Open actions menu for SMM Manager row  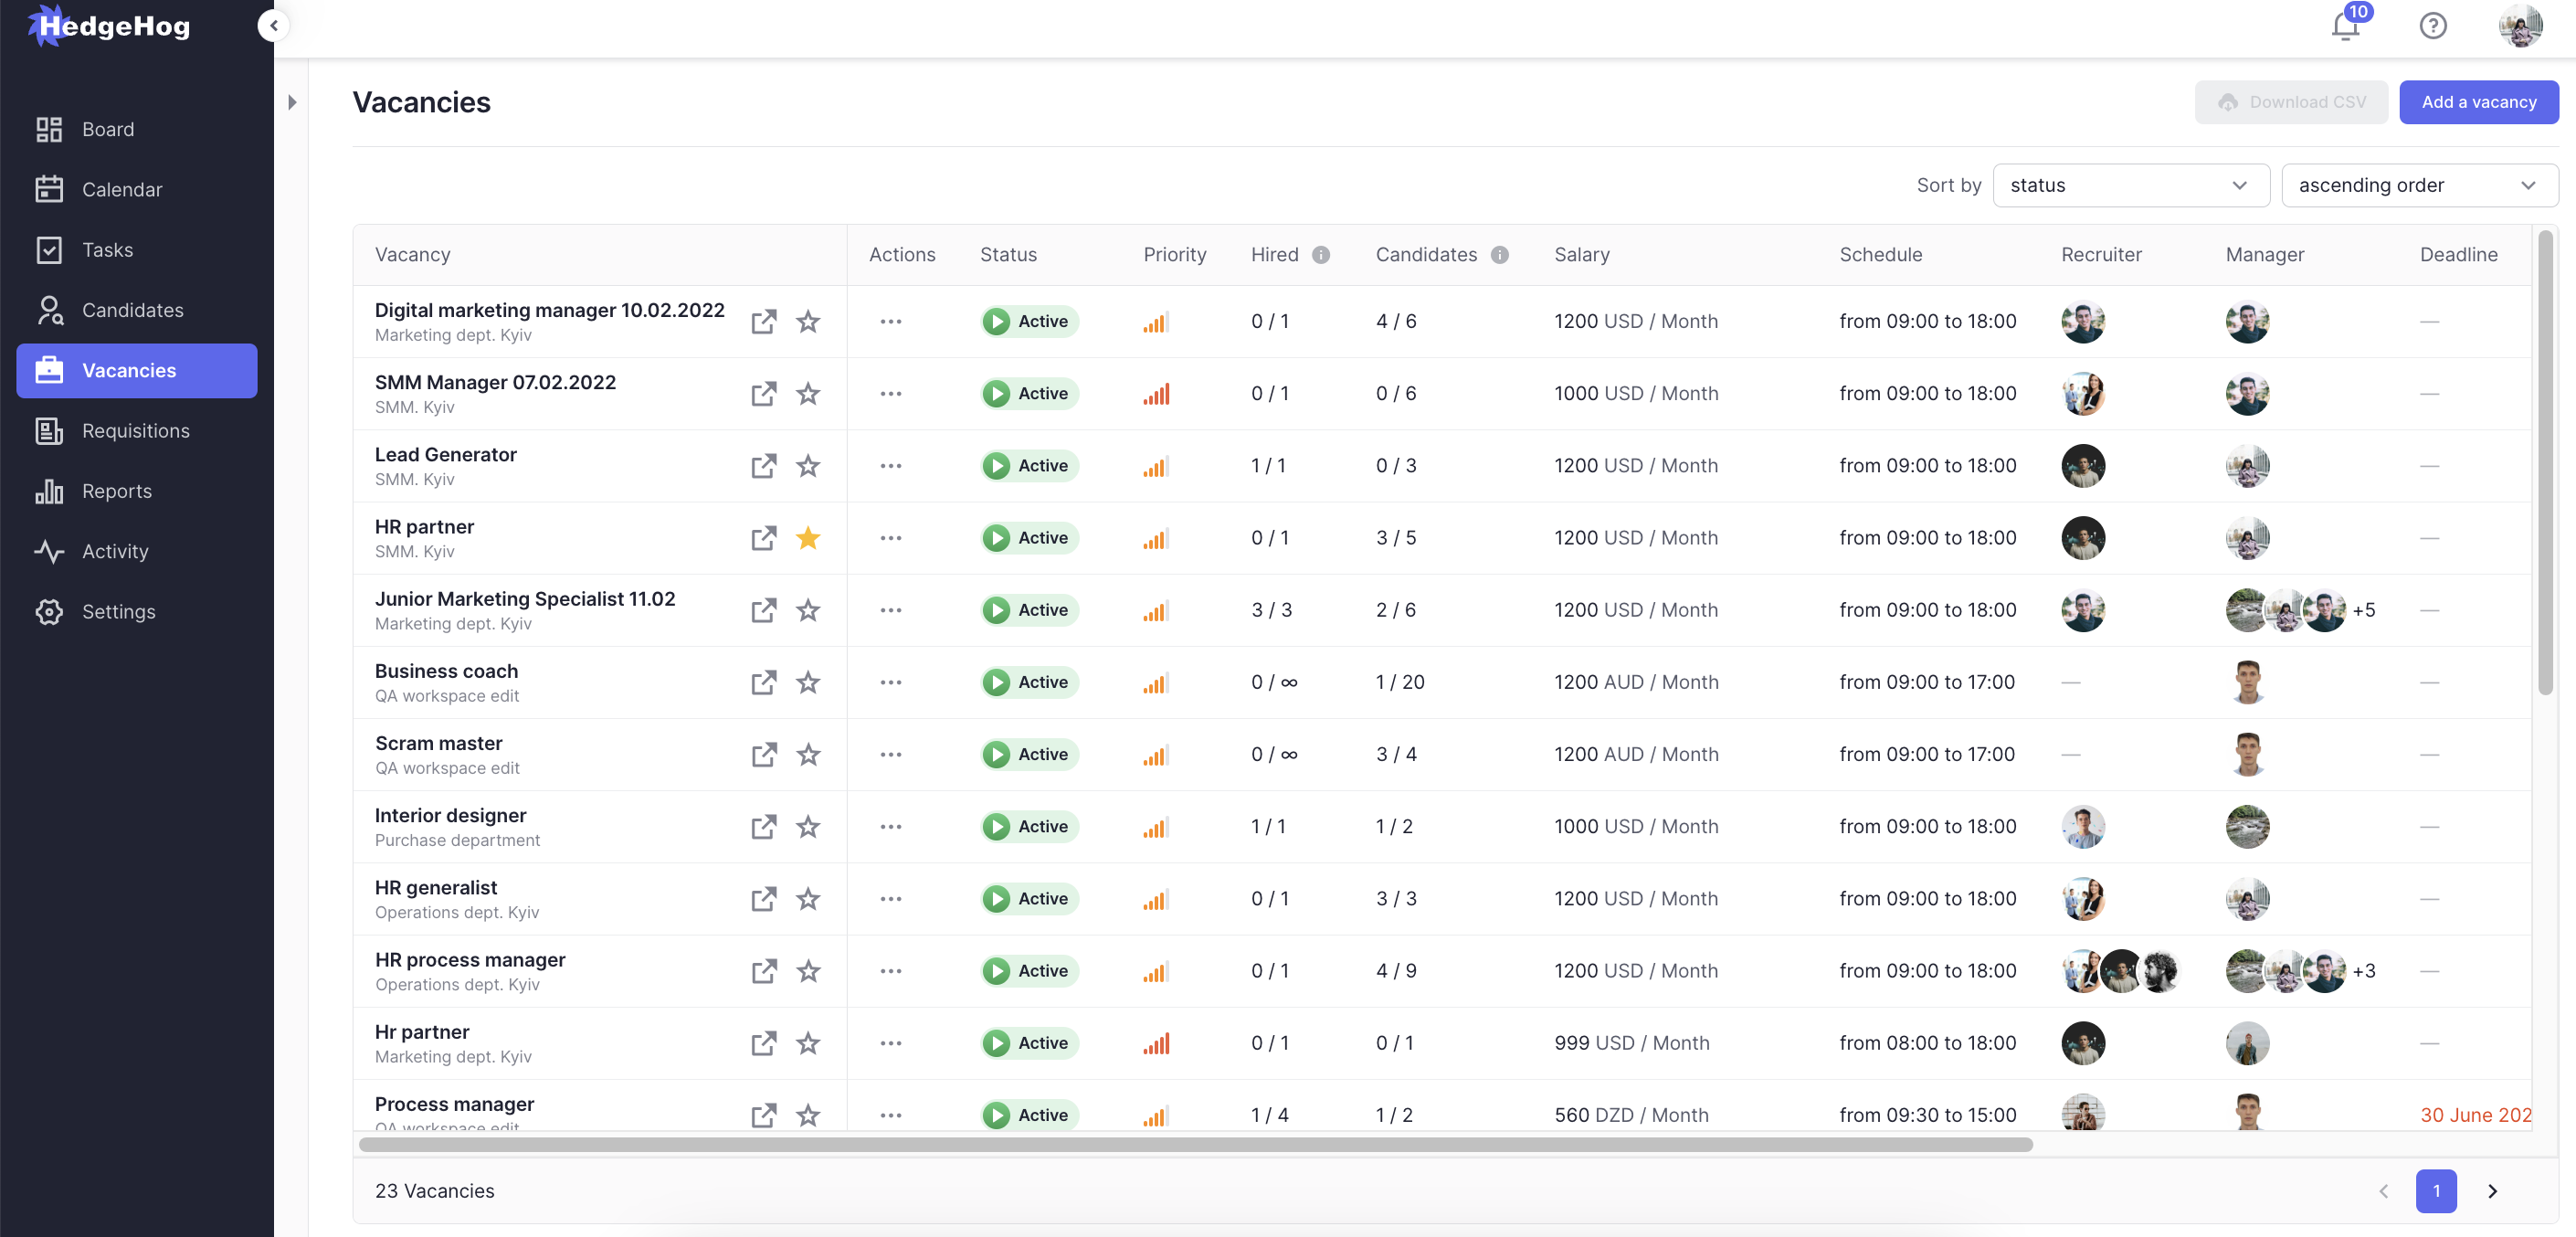tap(890, 394)
